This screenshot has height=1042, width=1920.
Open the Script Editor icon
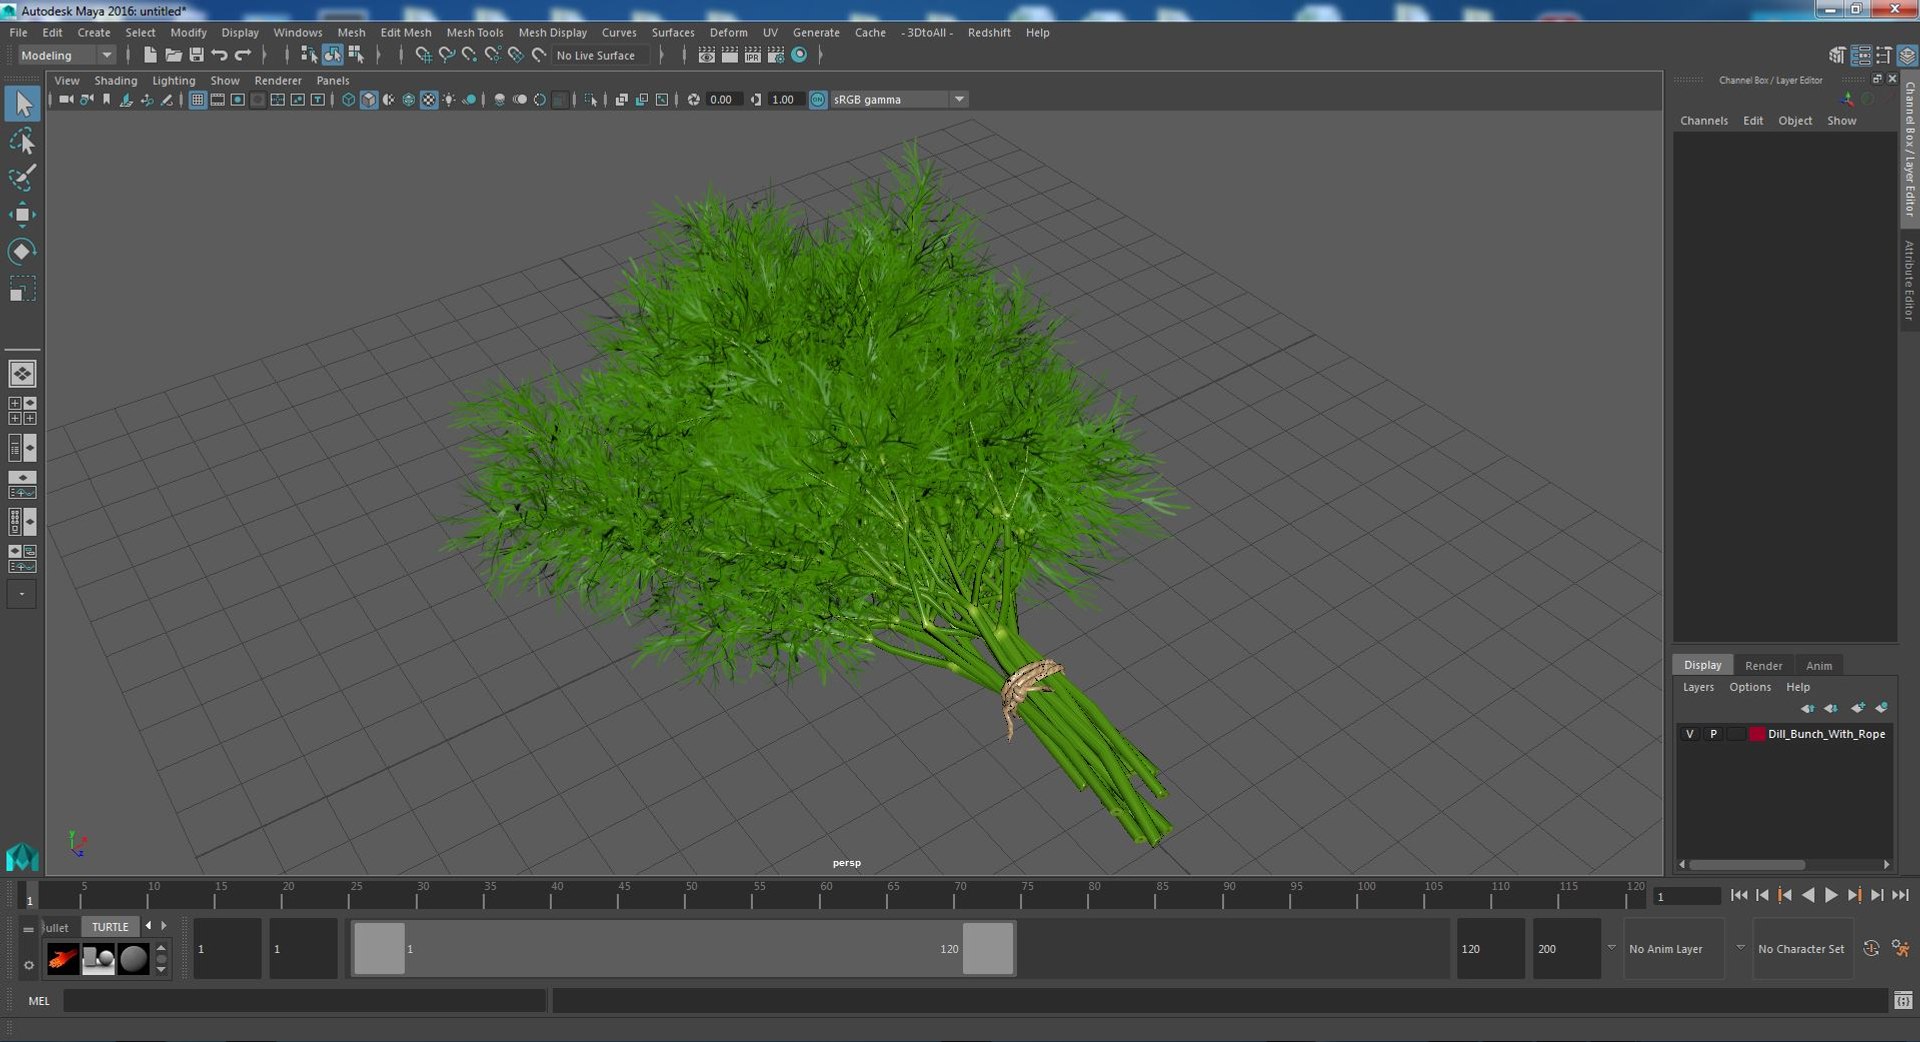click(x=1903, y=1000)
